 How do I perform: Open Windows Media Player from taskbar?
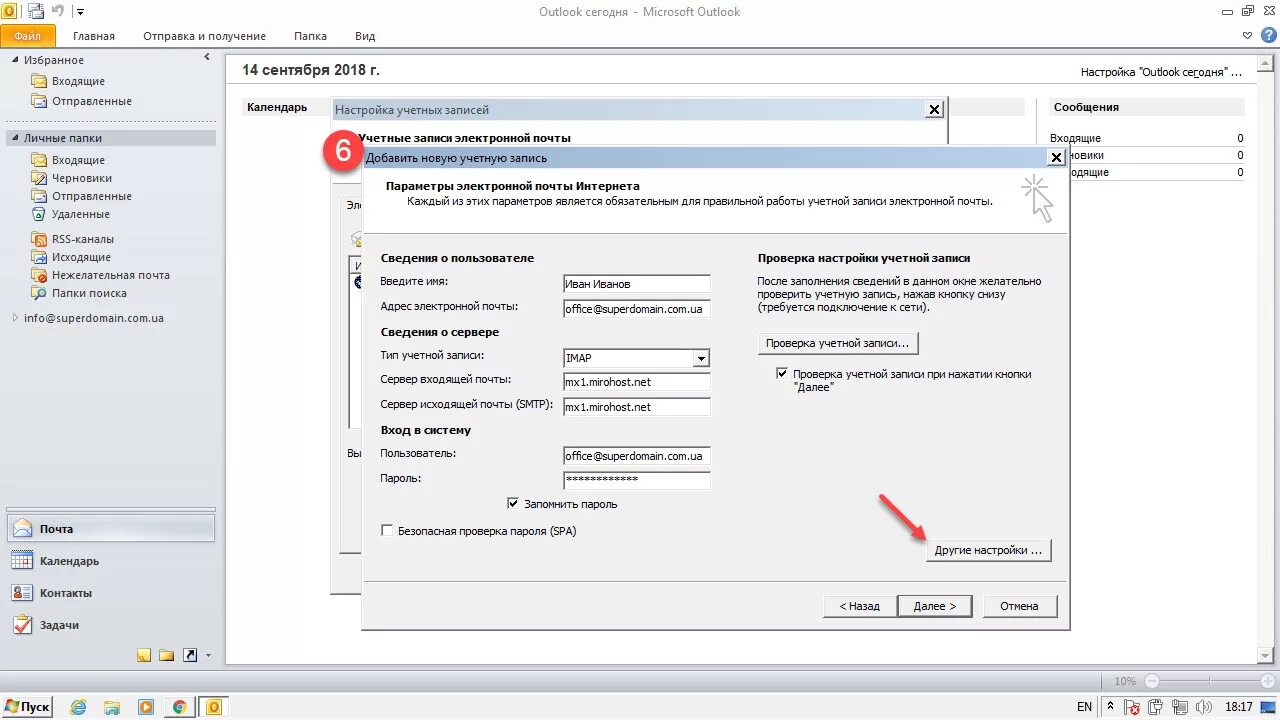click(146, 707)
